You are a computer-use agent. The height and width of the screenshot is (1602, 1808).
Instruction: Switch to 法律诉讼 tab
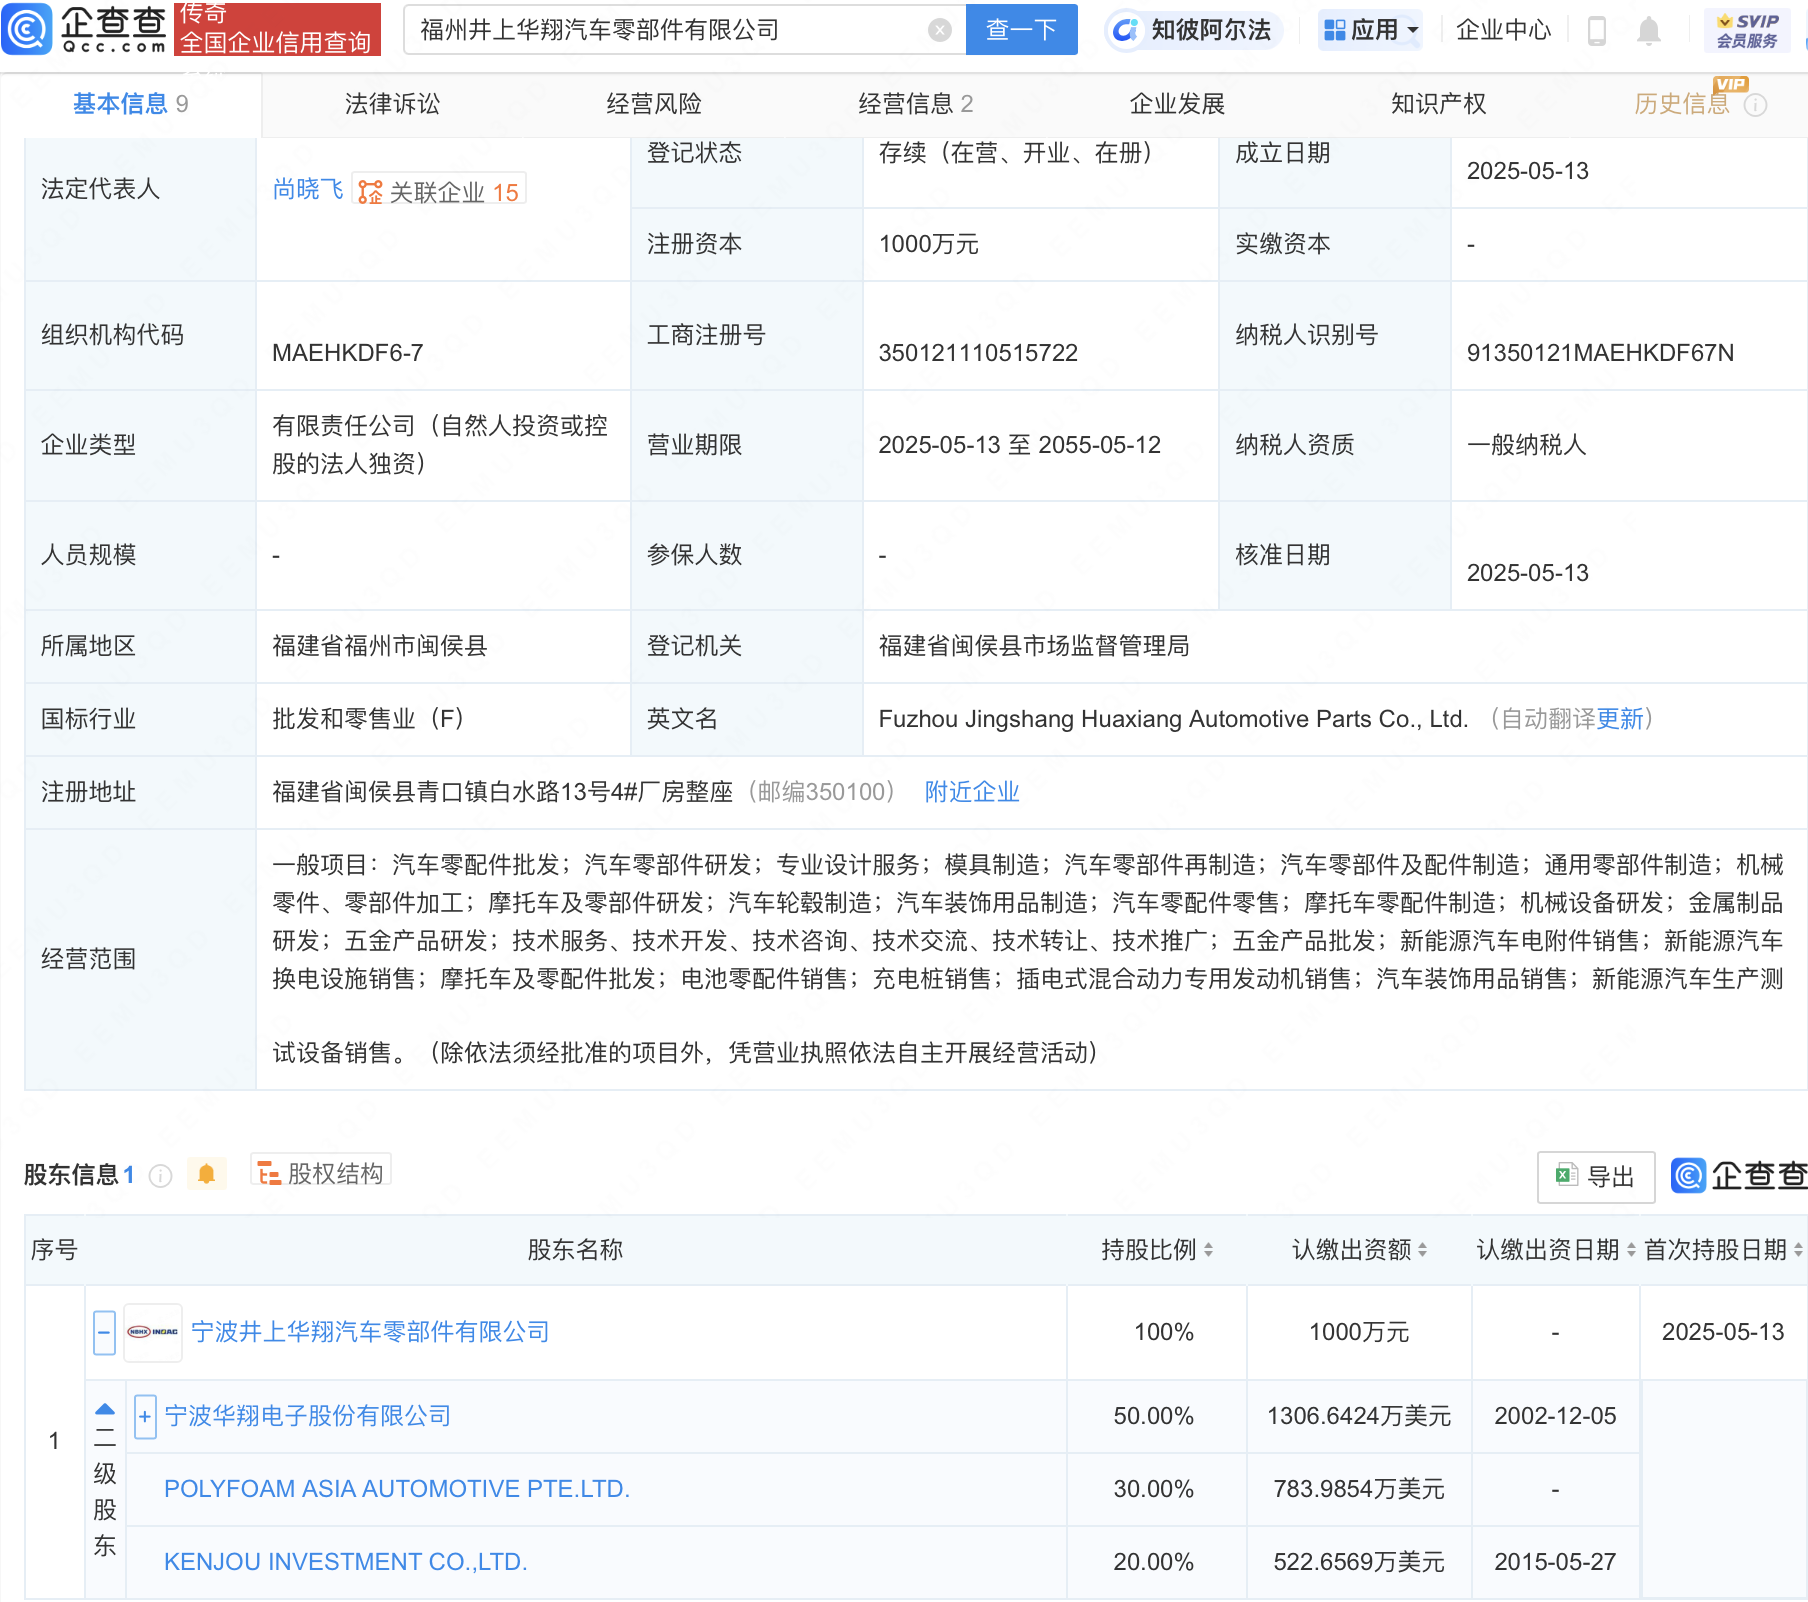pyautogui.click(x=392, y=104)
